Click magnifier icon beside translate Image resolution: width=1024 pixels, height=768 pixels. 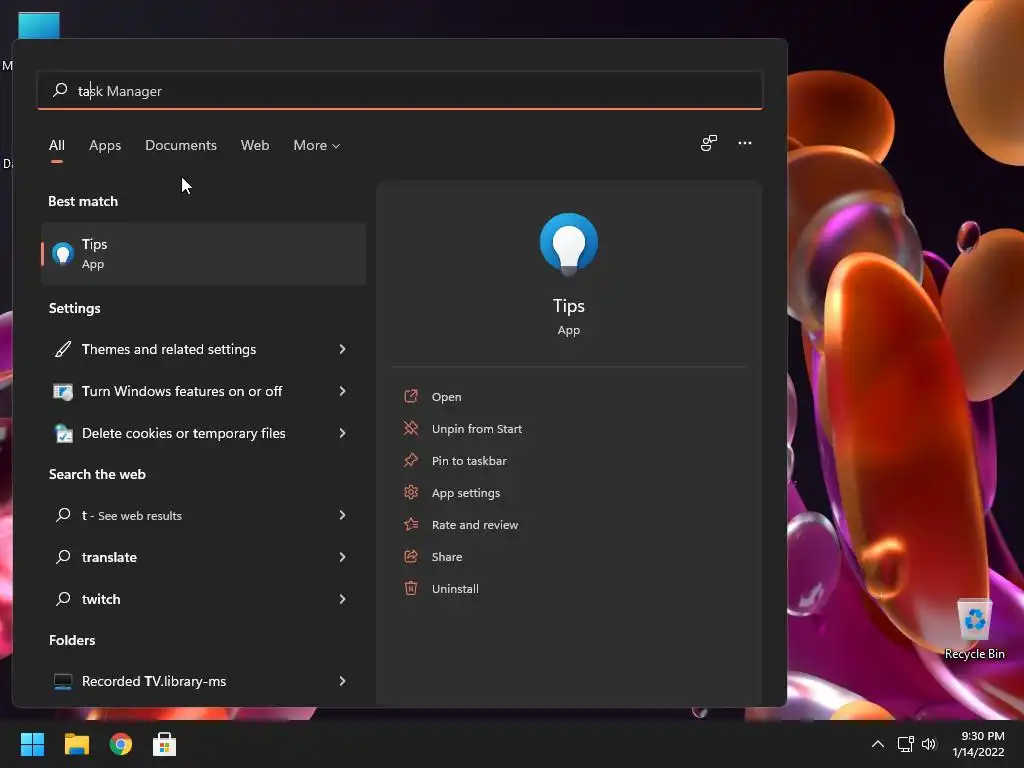click(x=63, y=557)
